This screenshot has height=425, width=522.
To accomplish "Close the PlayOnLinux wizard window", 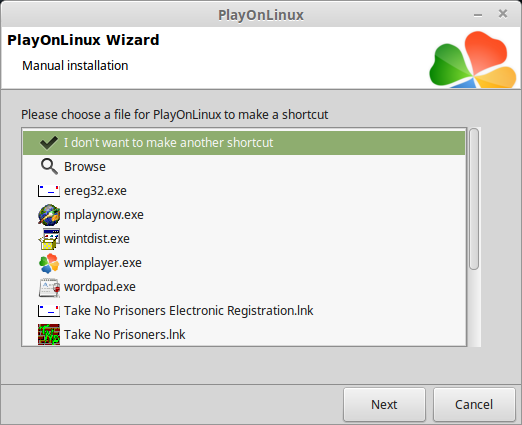I will click(x=503, y=14).
